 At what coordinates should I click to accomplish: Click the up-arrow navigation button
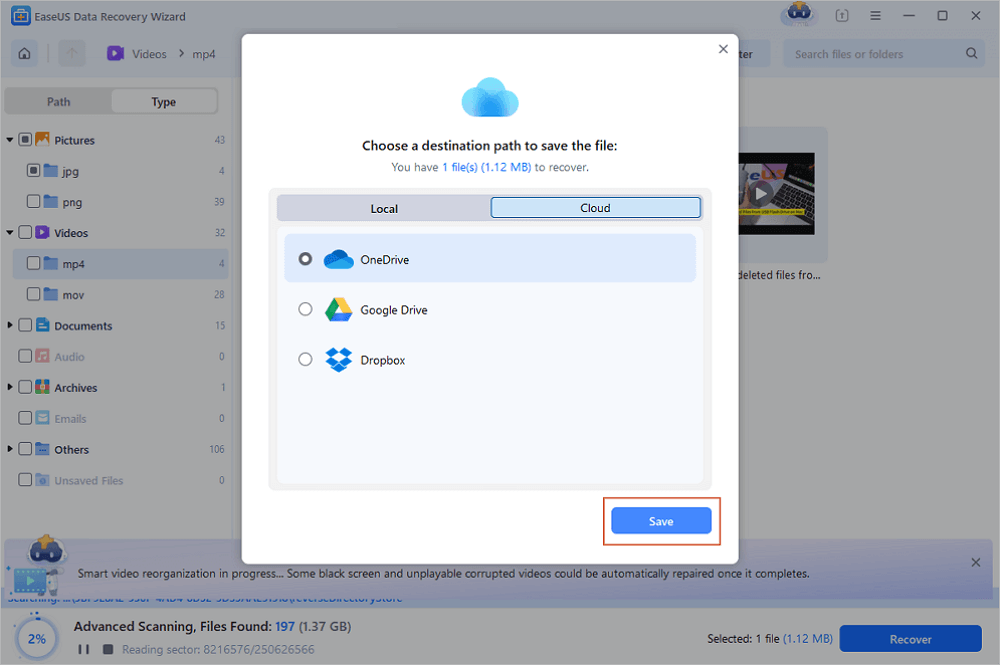[x=72, y=54]
